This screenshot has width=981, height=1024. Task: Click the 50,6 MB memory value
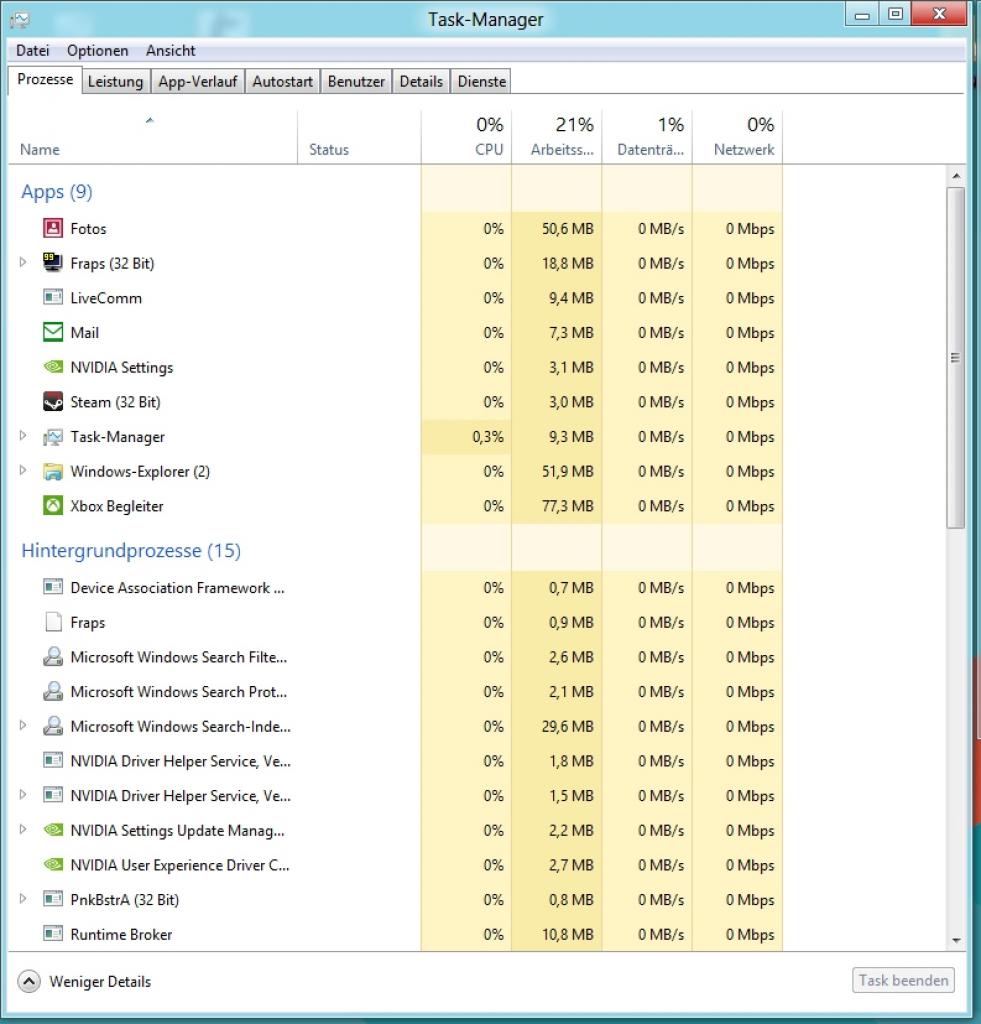pos(568,229)
